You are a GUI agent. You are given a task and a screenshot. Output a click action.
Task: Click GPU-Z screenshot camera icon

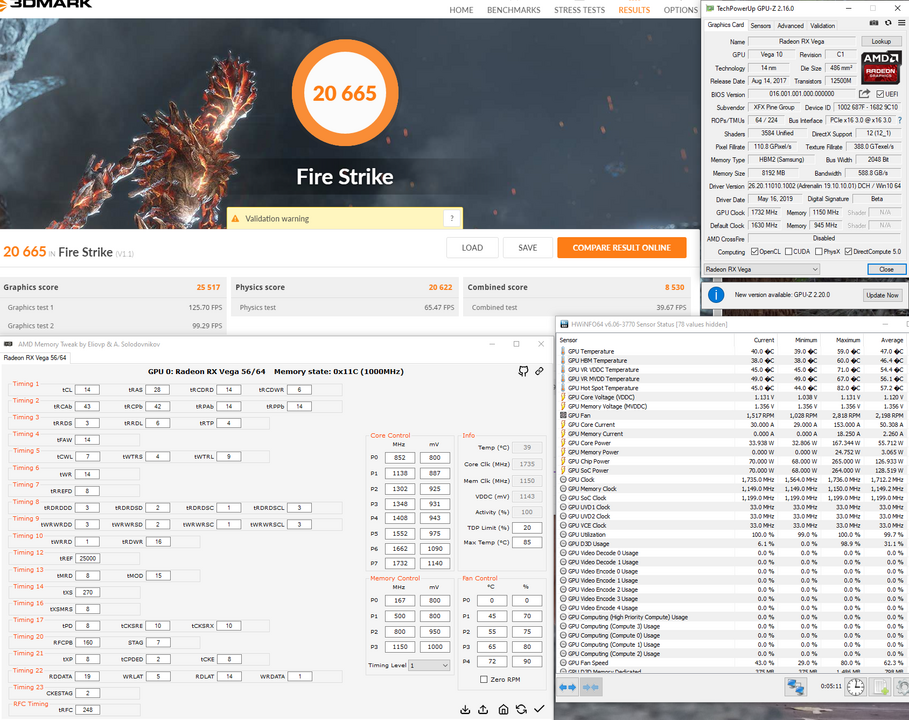click(x=874, y=23)
